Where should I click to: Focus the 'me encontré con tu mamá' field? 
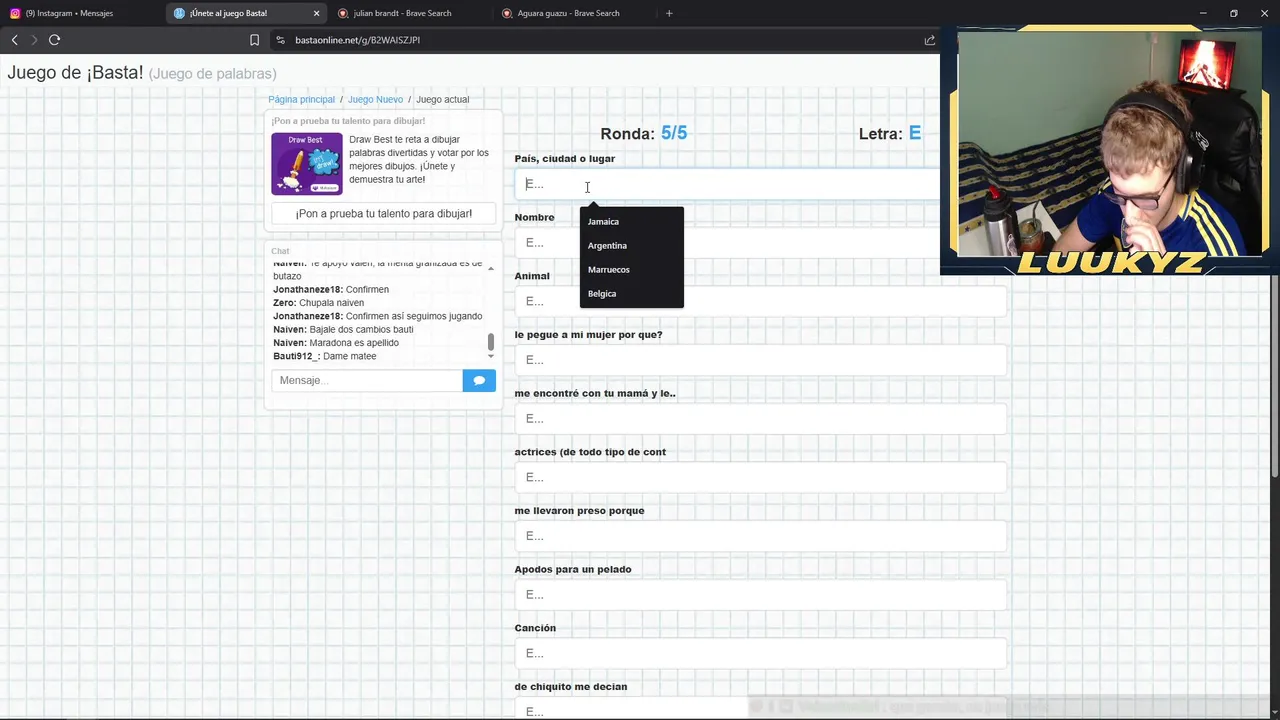coord(760,418)
